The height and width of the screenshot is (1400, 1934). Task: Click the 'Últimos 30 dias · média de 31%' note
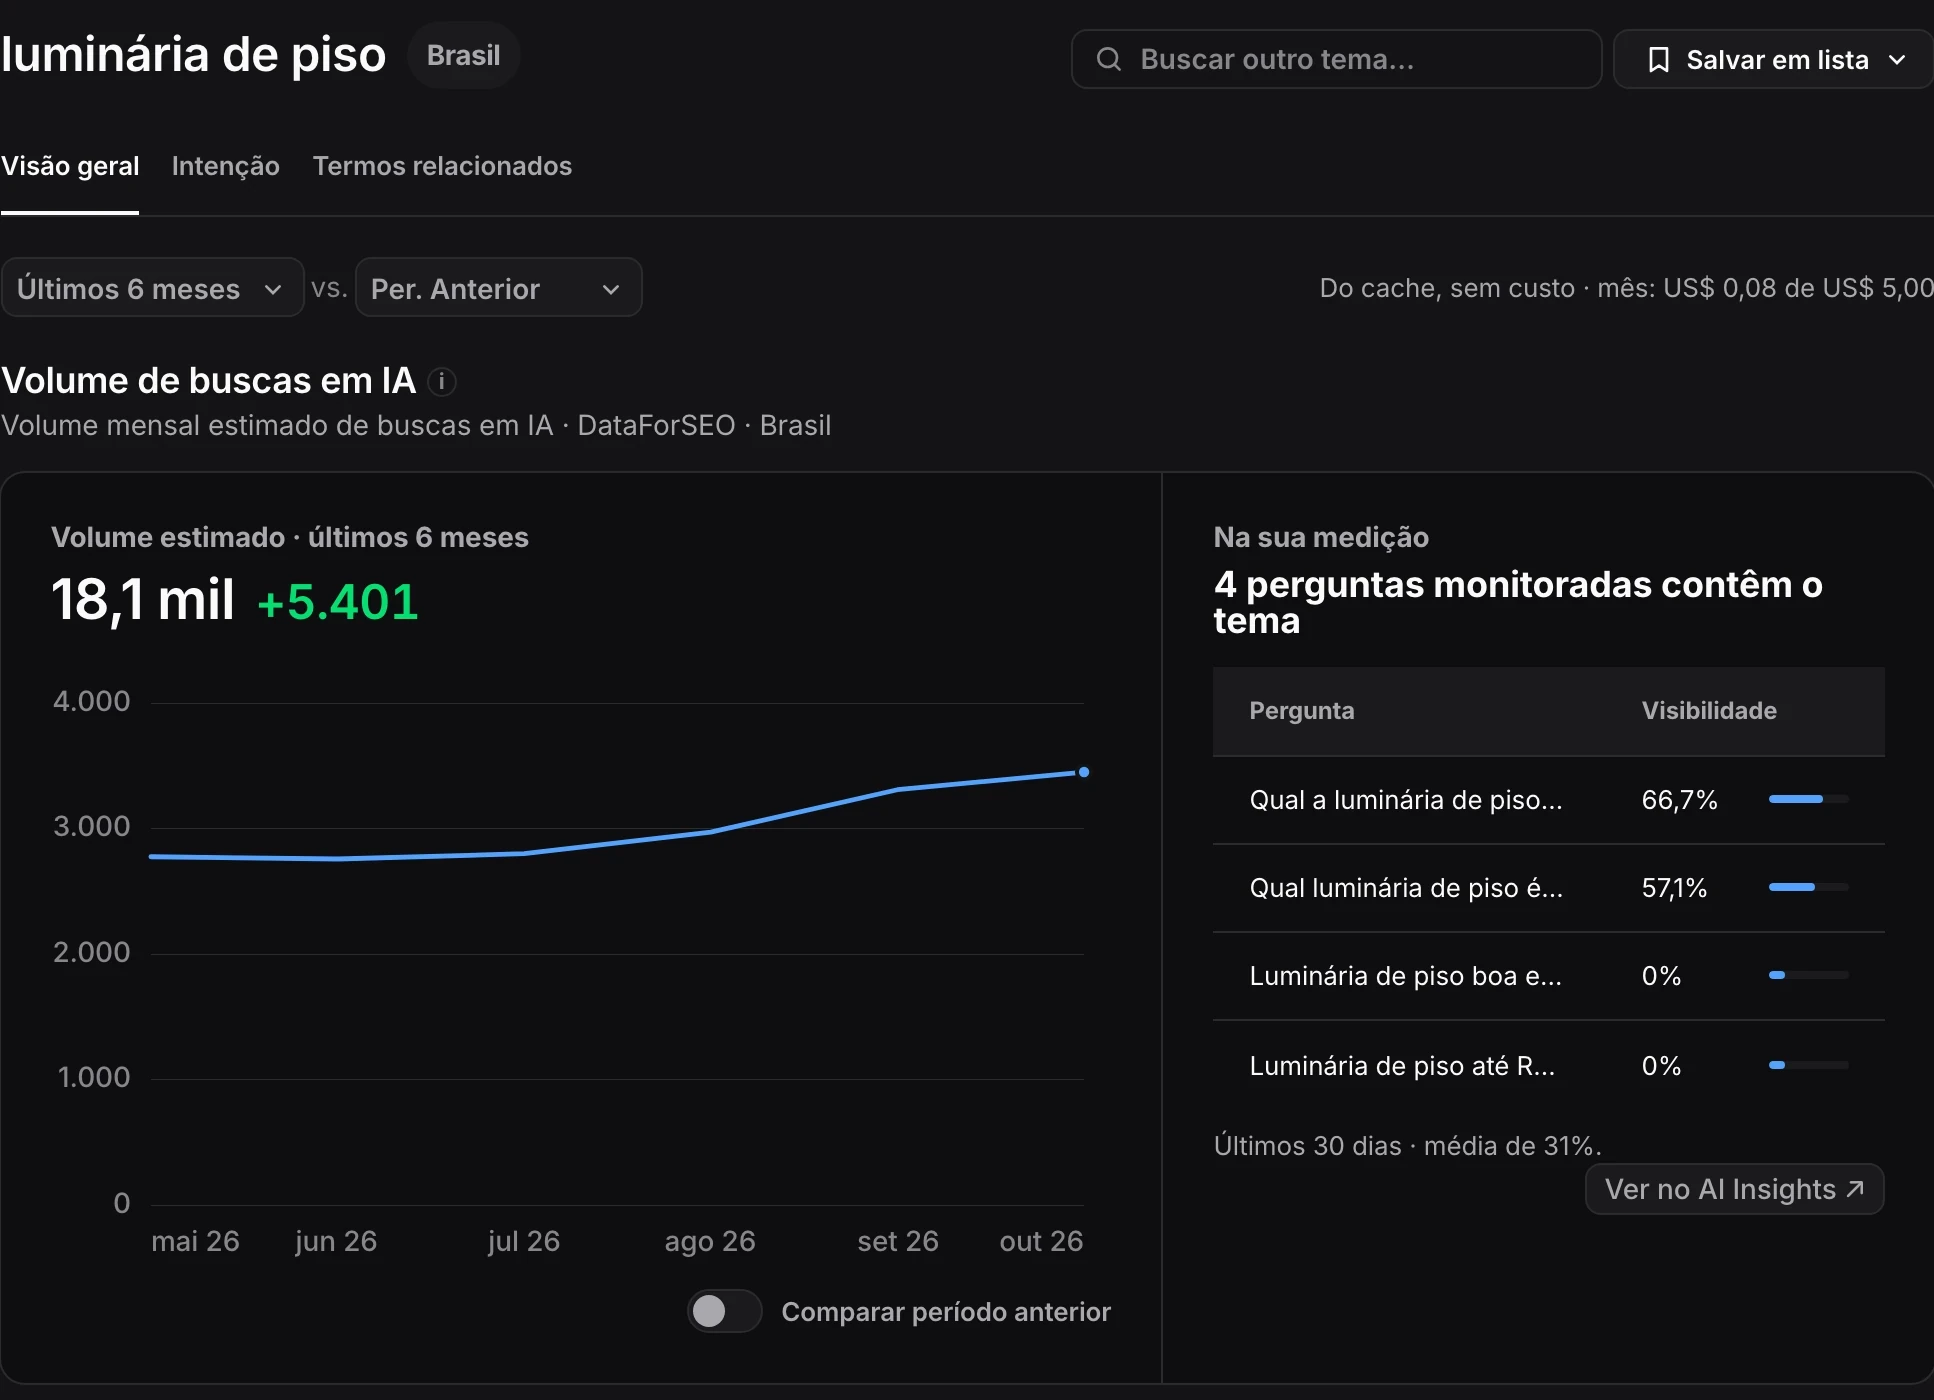coord(1408,1146)
